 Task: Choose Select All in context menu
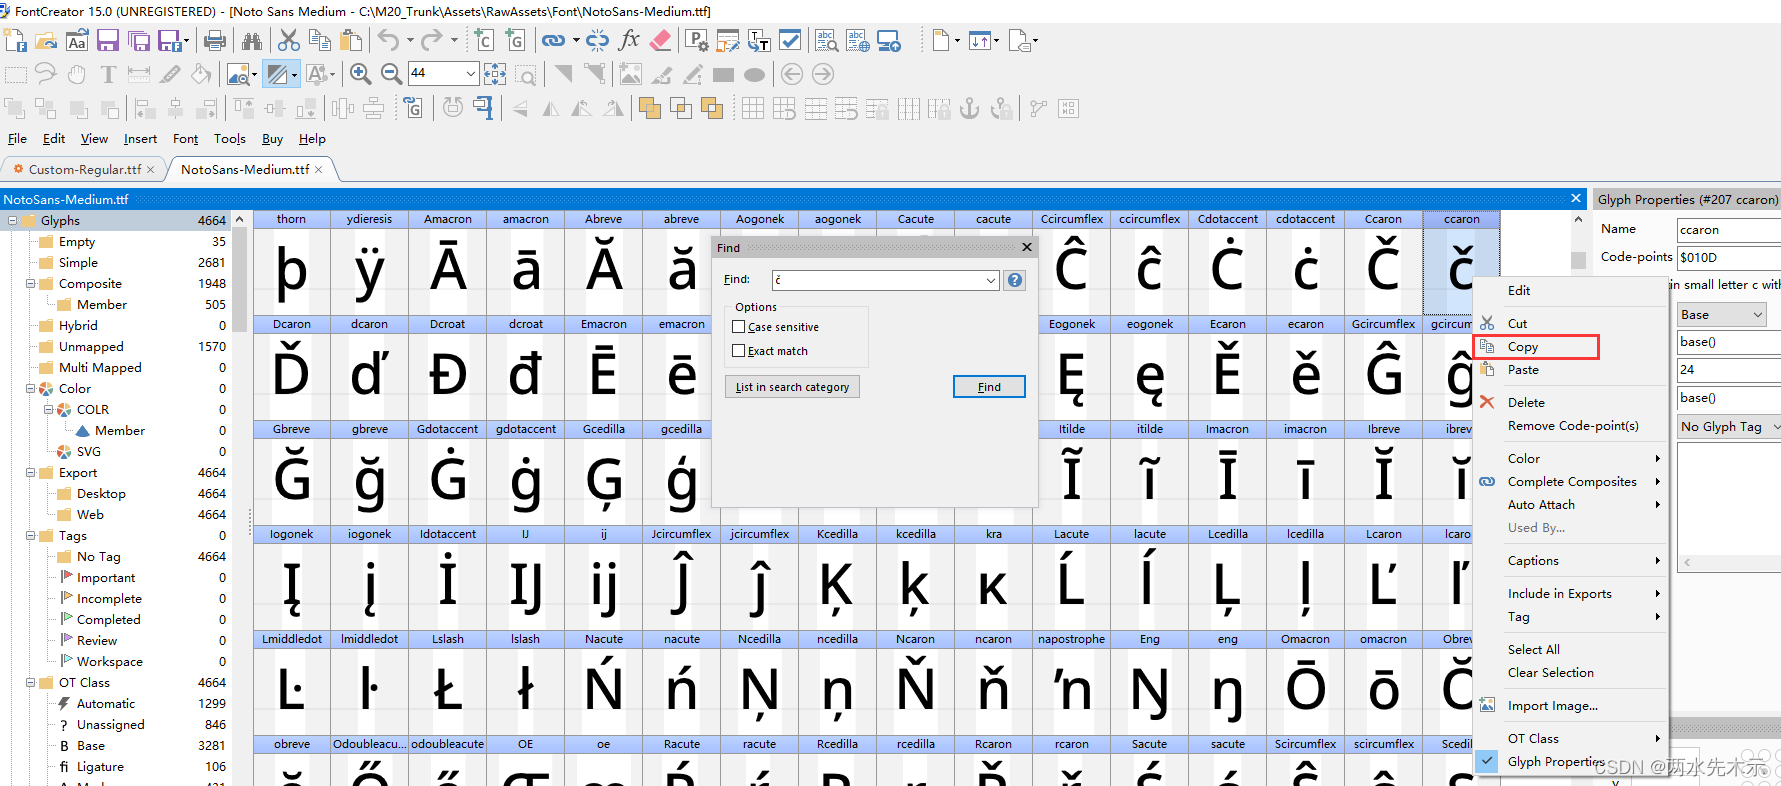(x=1534, y=650)
